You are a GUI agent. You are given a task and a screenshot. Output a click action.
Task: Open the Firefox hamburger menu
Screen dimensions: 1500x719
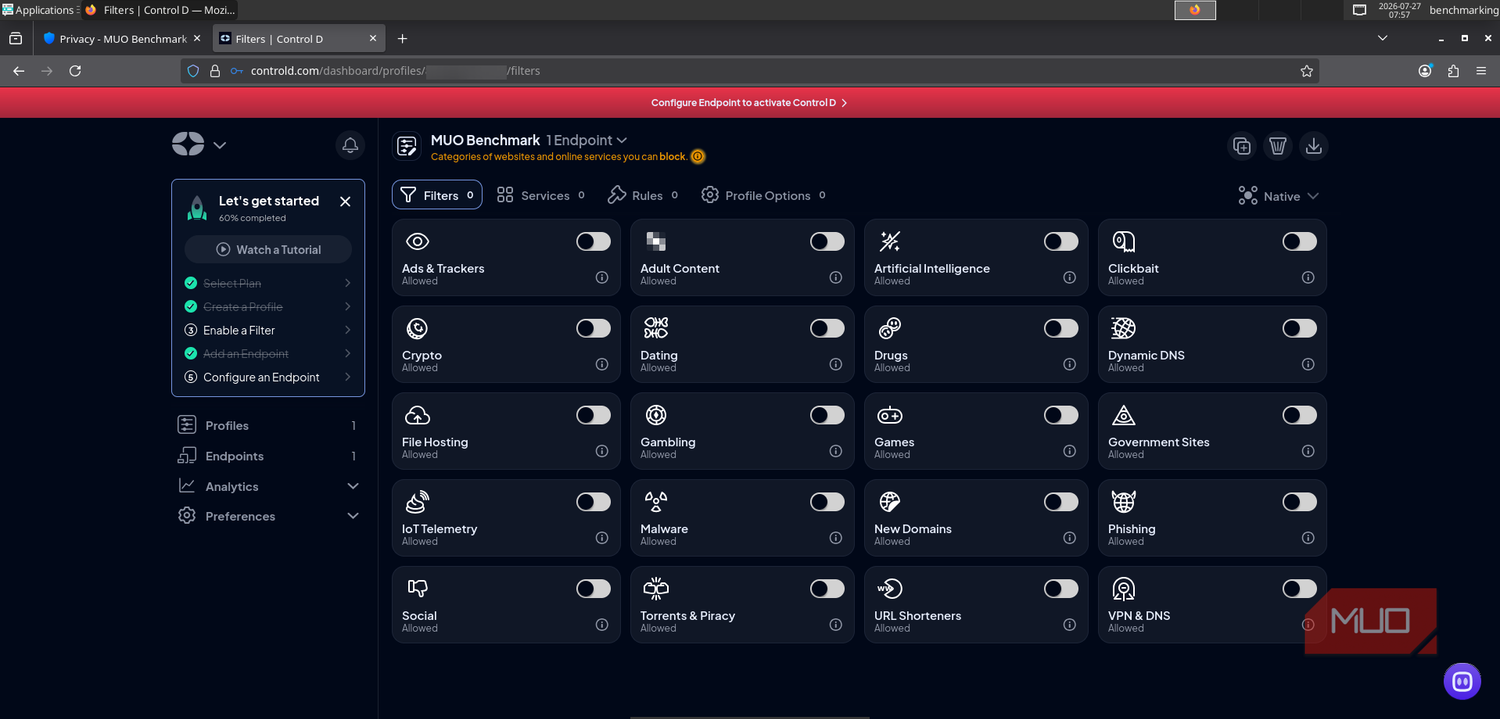point(1481,71)
